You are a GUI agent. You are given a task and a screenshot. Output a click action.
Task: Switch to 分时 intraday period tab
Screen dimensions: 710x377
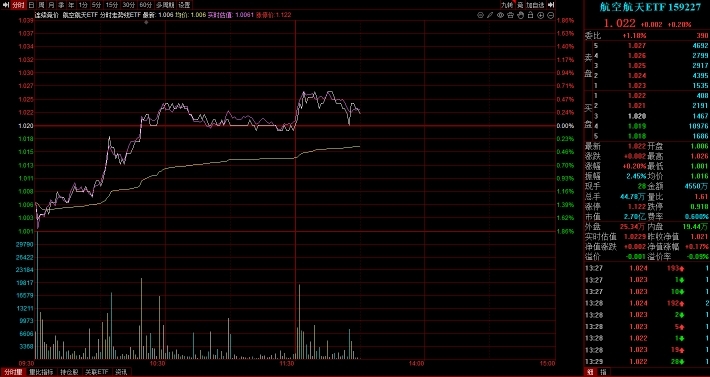[18, 5]
